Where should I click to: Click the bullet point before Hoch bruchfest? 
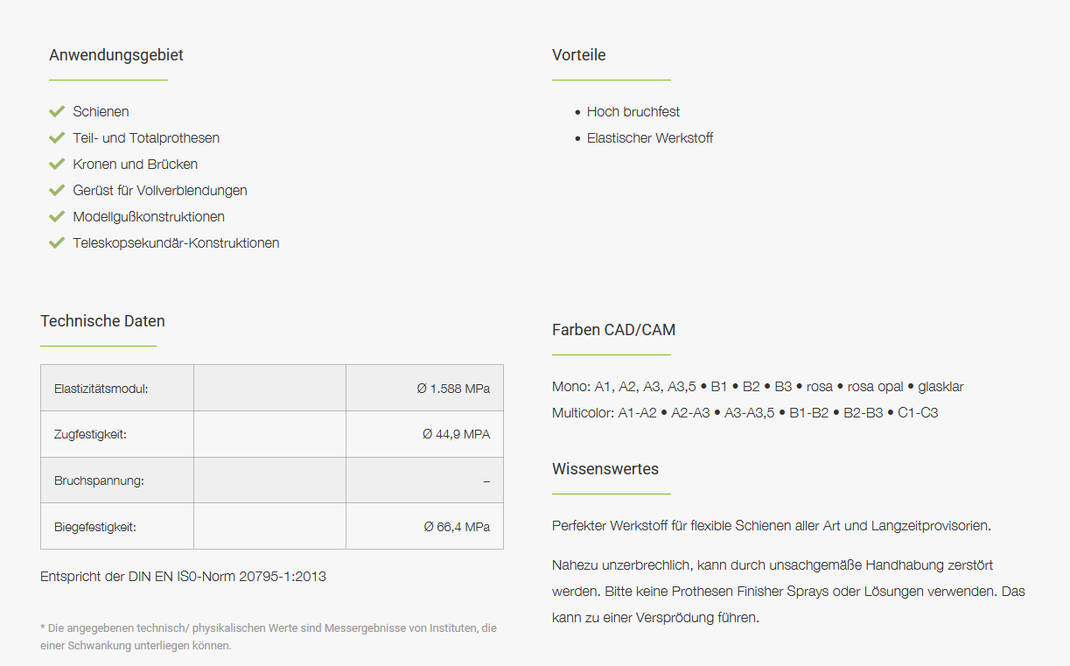(577, 112)
